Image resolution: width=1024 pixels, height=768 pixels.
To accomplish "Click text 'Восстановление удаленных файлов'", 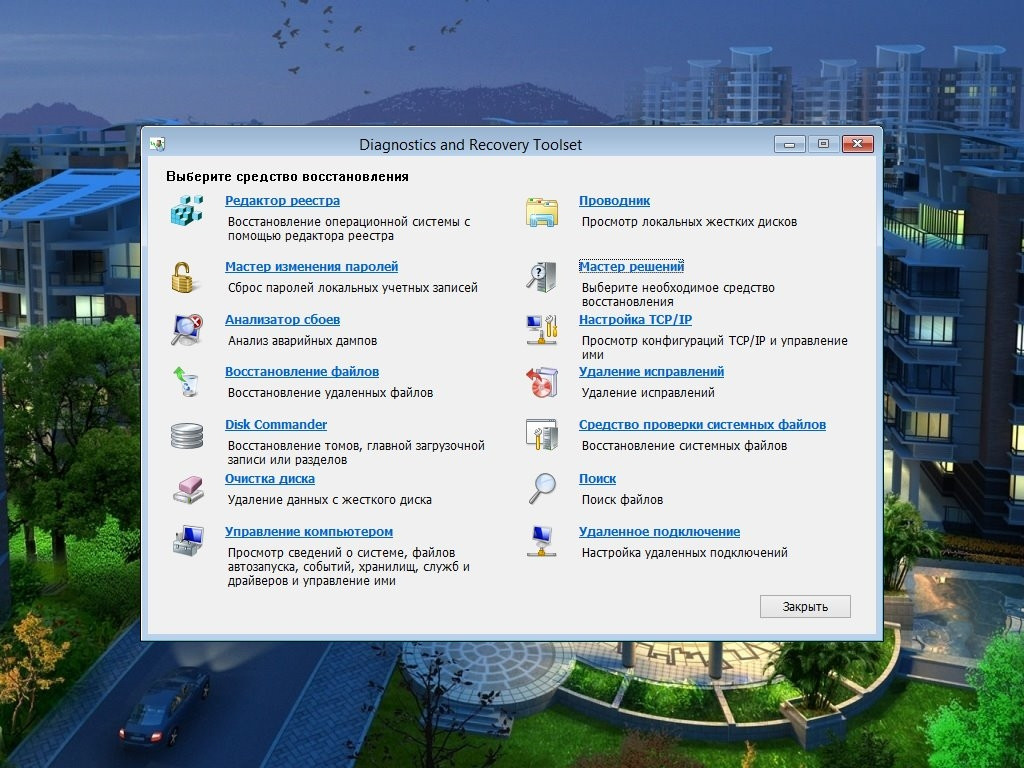I will point(330,392).
